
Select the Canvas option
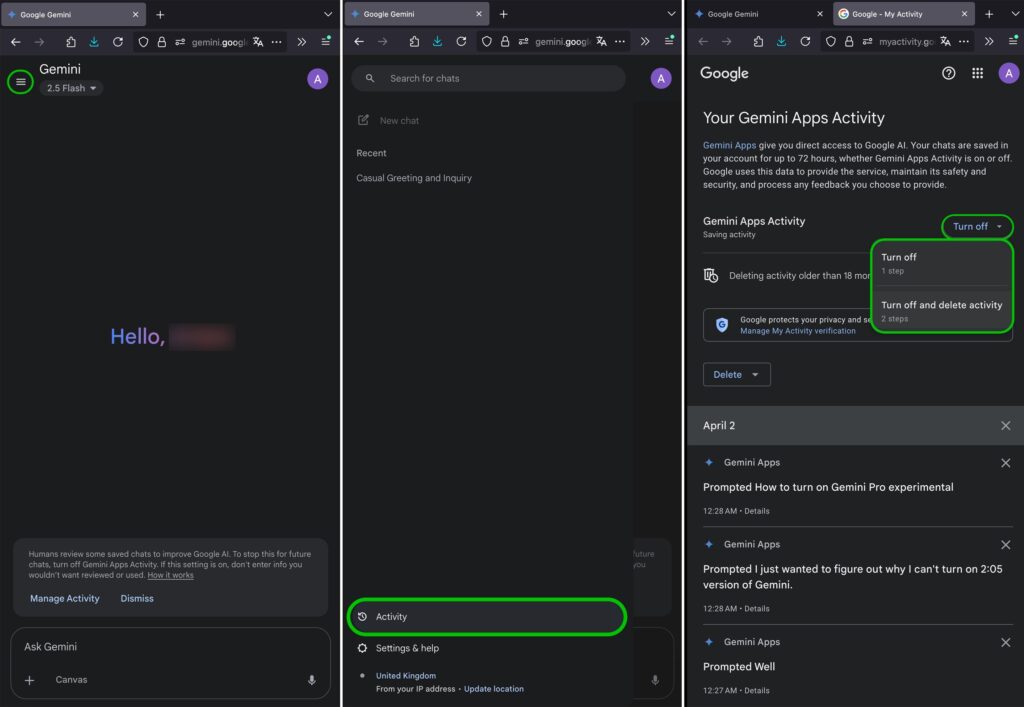pyautogui.click(x=71, y=680)
